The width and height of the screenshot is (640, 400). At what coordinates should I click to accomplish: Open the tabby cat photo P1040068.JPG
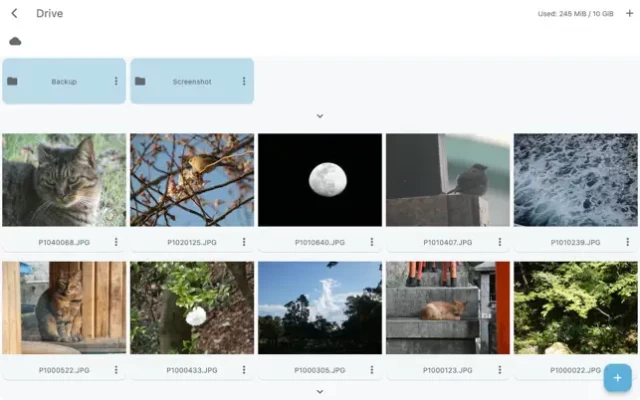(64, 180)
